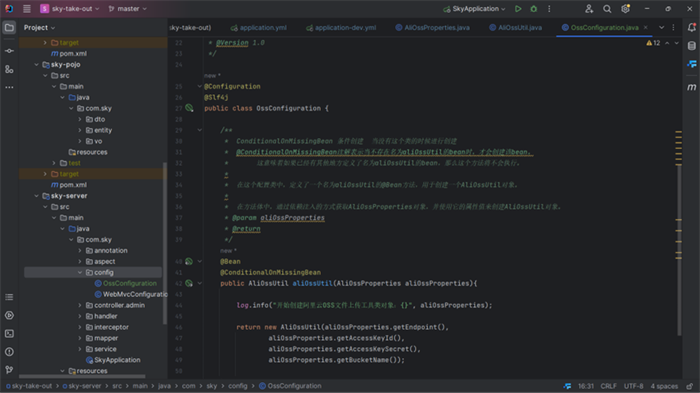Screen dimensions: 700x393
Task: Change UTF-8 file encoding
Action: pos(633,386)
